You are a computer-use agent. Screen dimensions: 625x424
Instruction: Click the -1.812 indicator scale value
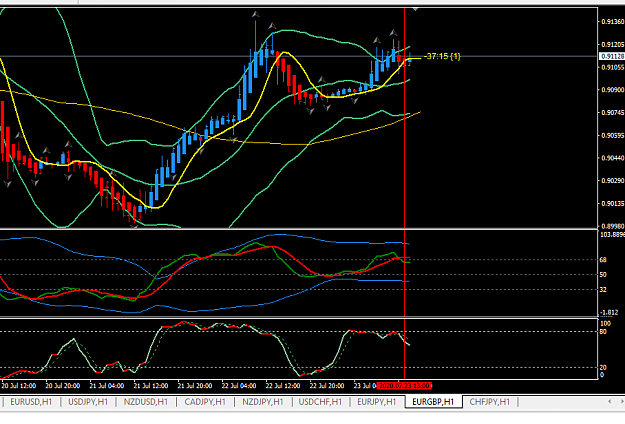610,312
